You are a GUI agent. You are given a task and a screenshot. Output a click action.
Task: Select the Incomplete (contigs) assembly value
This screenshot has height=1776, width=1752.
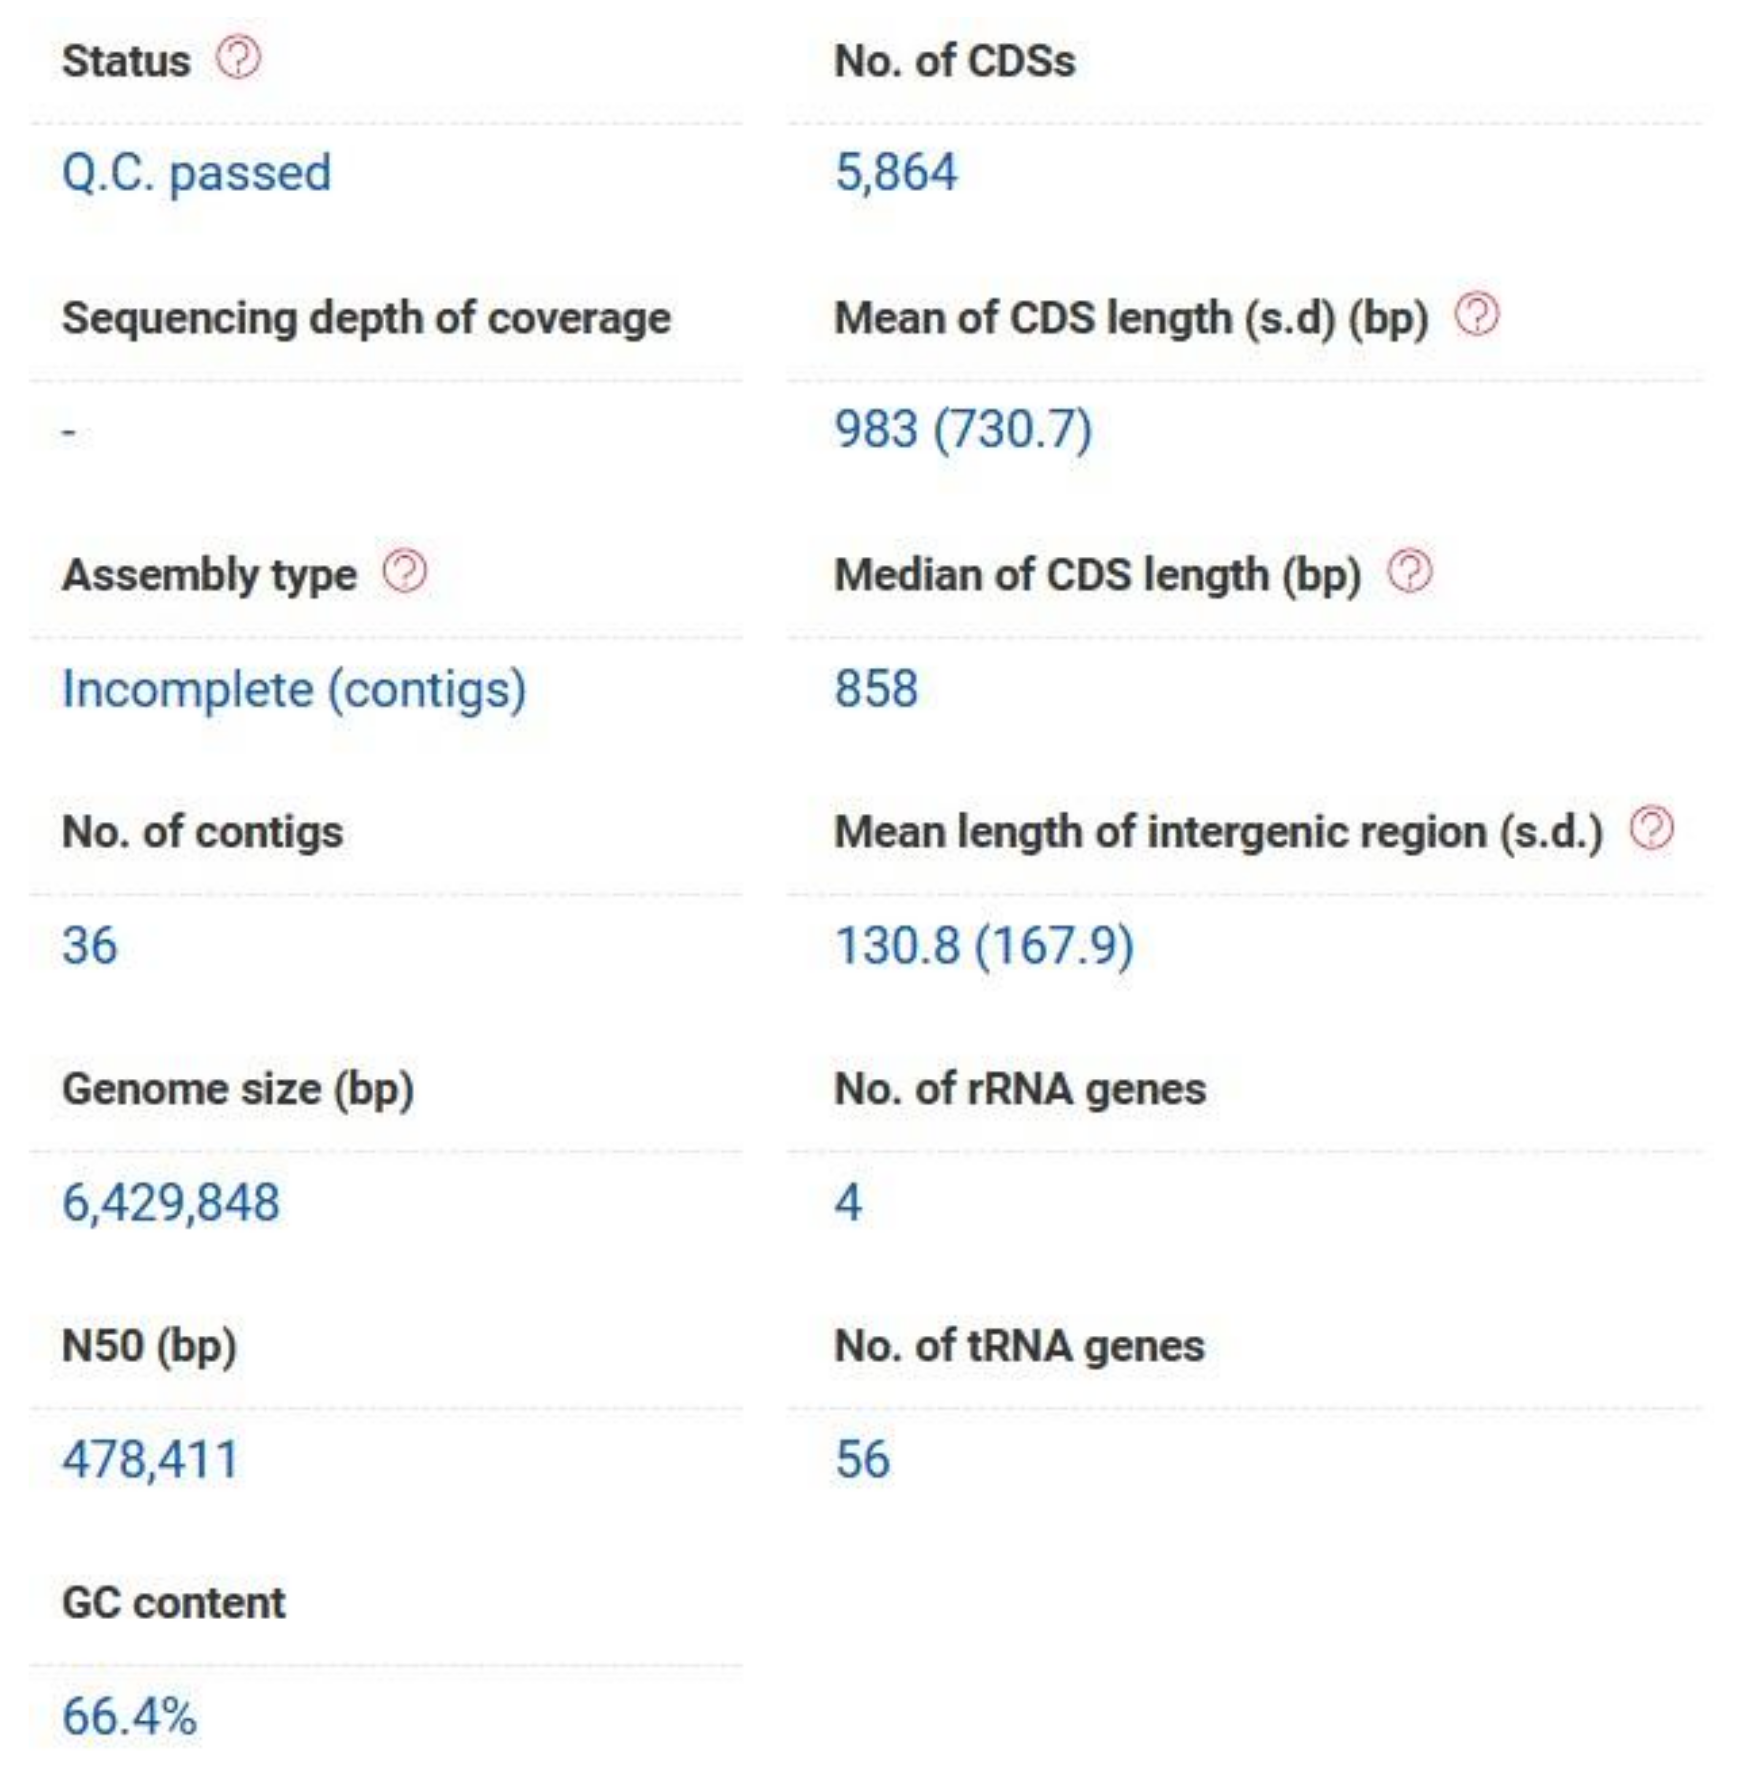click(294, 689)
